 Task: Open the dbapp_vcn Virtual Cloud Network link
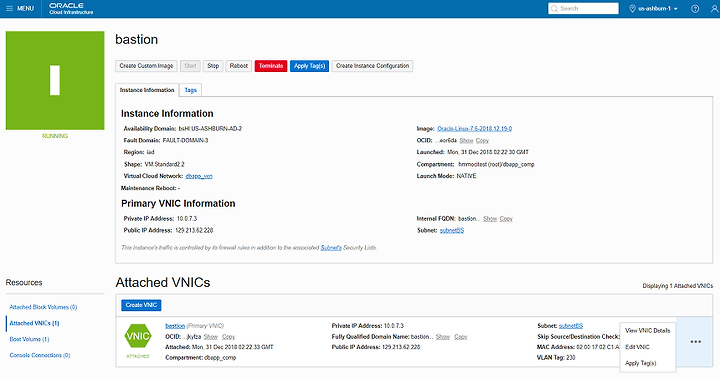[199, 176]
